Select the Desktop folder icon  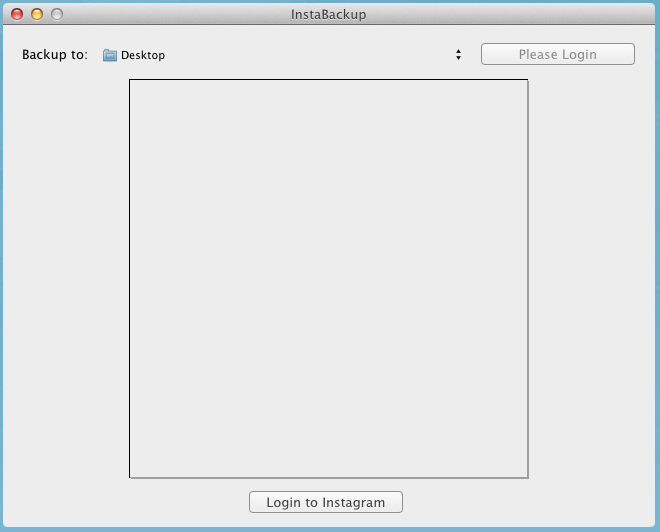110,55
